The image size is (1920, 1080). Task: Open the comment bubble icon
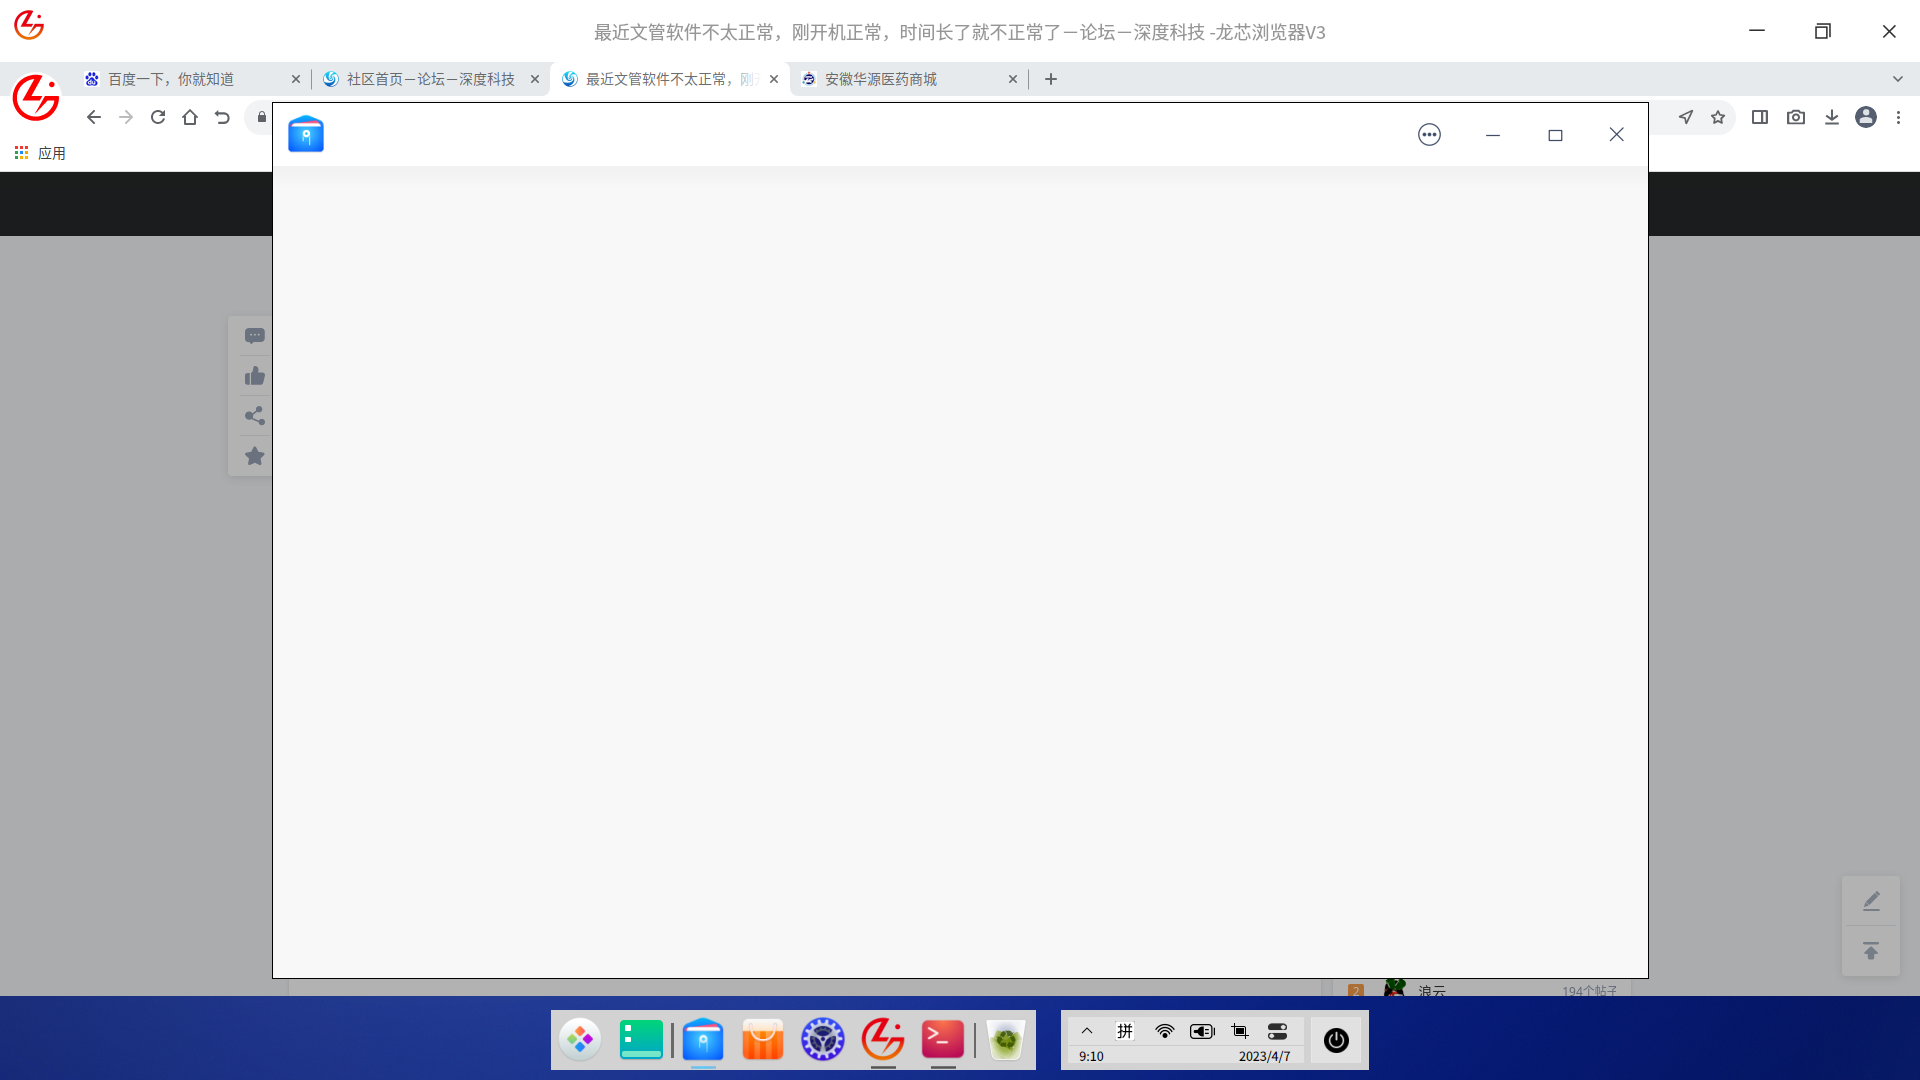(254, 336)
